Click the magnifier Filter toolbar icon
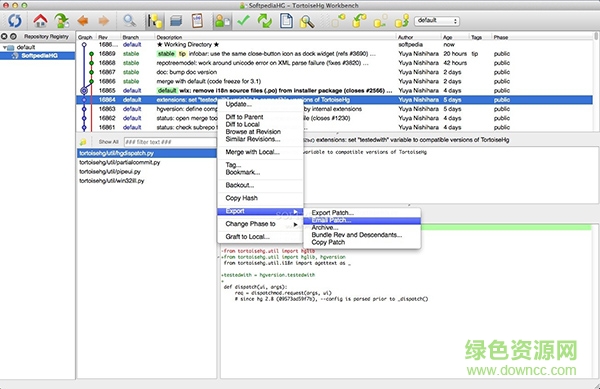Screen dimensions: 600x389 [x=129, y=21]
